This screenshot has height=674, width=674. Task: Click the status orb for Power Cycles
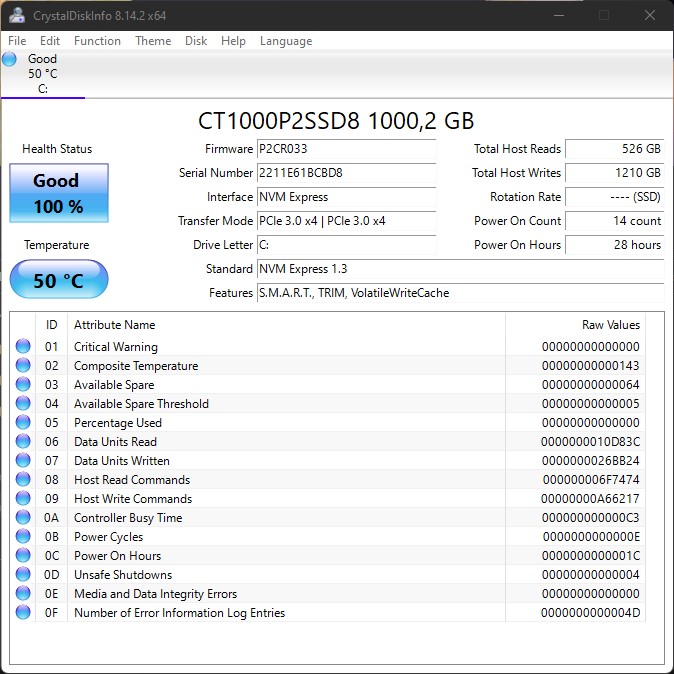tap(23, 536)
